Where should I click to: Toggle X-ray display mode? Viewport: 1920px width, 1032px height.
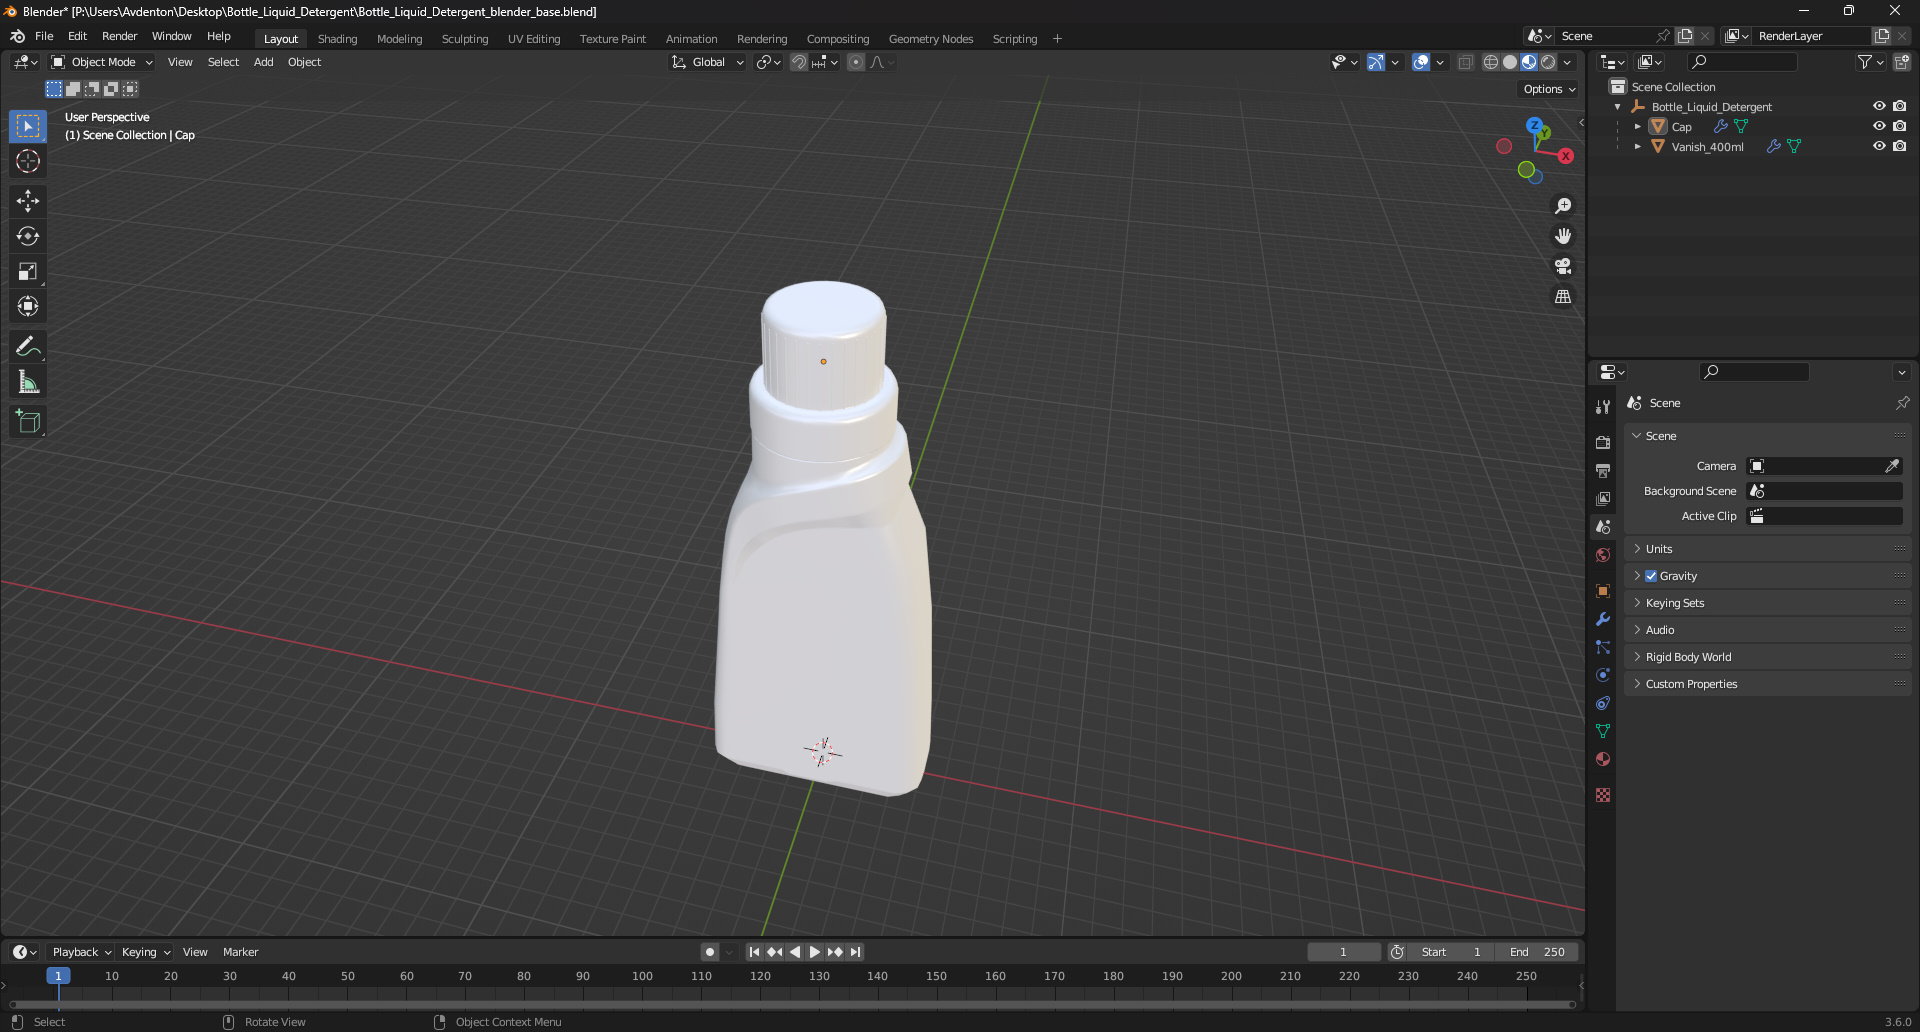tap(1465, 62)
